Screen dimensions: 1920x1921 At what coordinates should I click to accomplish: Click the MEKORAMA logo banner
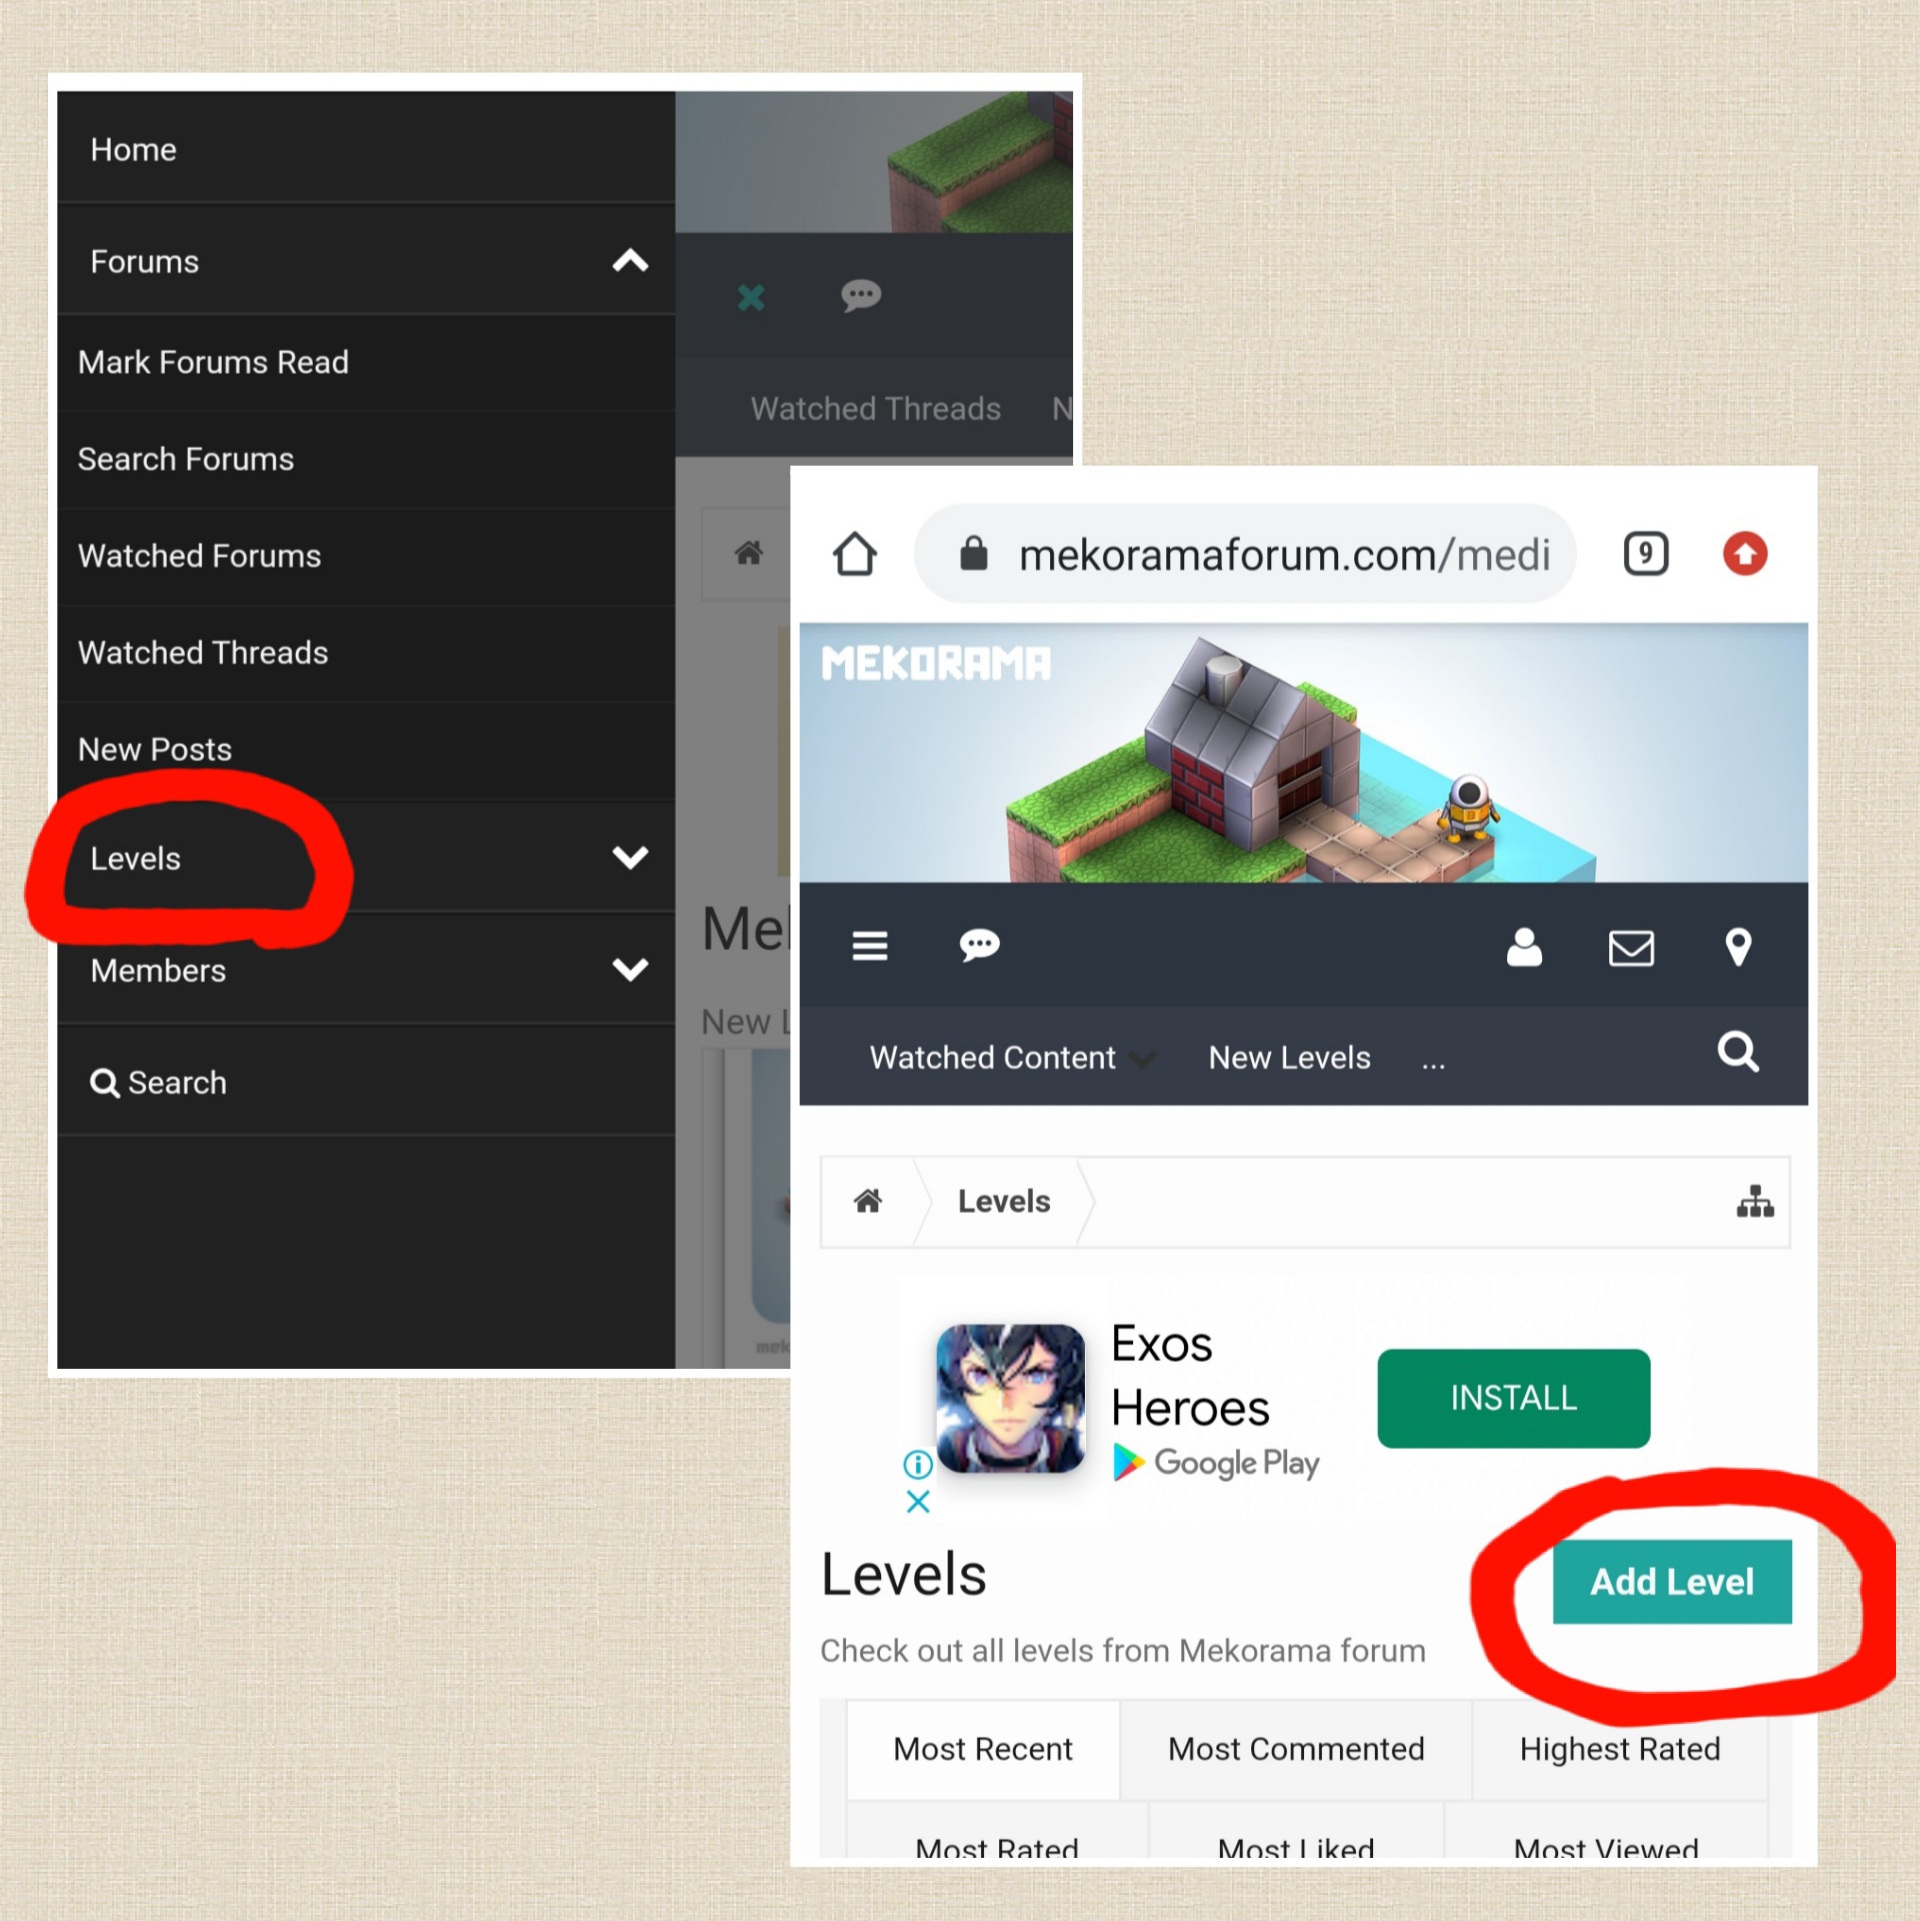935,663
